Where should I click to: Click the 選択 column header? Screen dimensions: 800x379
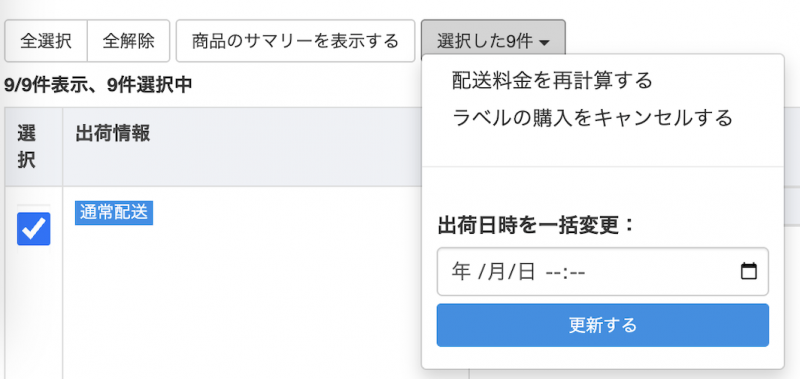point(27,147)
